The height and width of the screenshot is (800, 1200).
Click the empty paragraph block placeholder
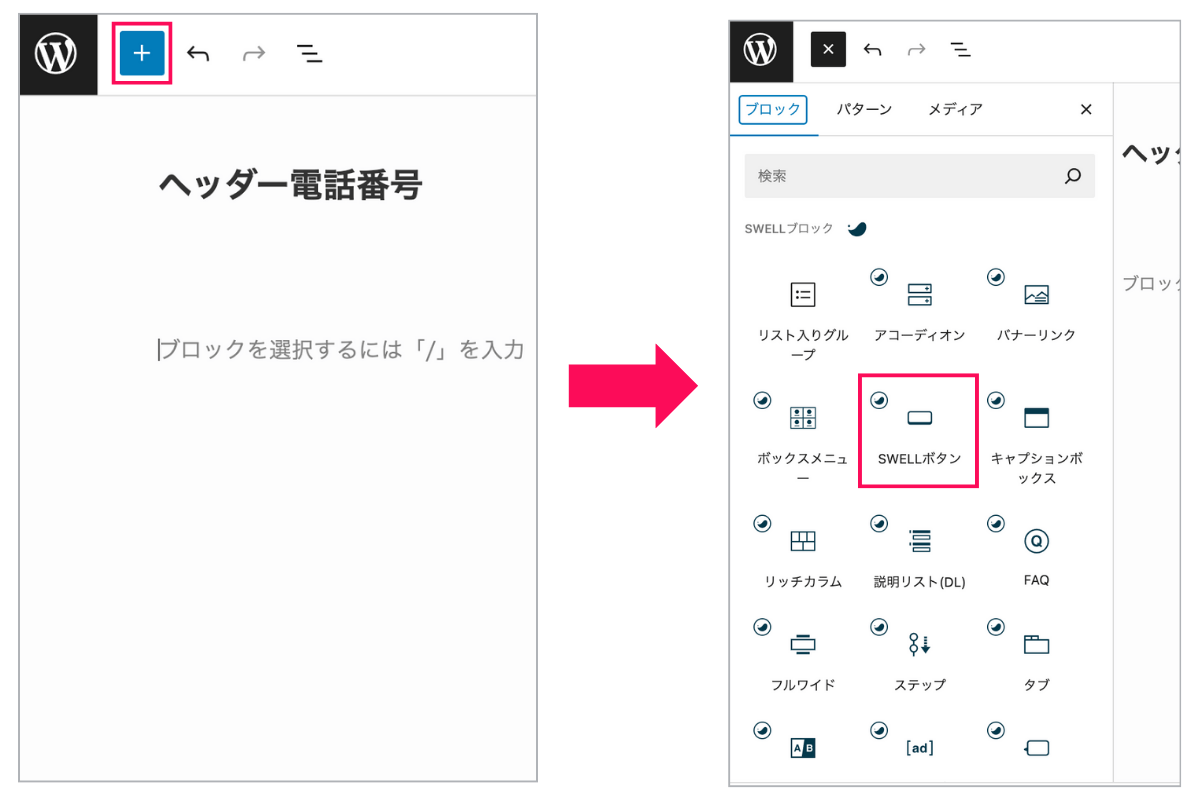coord(341,350)
